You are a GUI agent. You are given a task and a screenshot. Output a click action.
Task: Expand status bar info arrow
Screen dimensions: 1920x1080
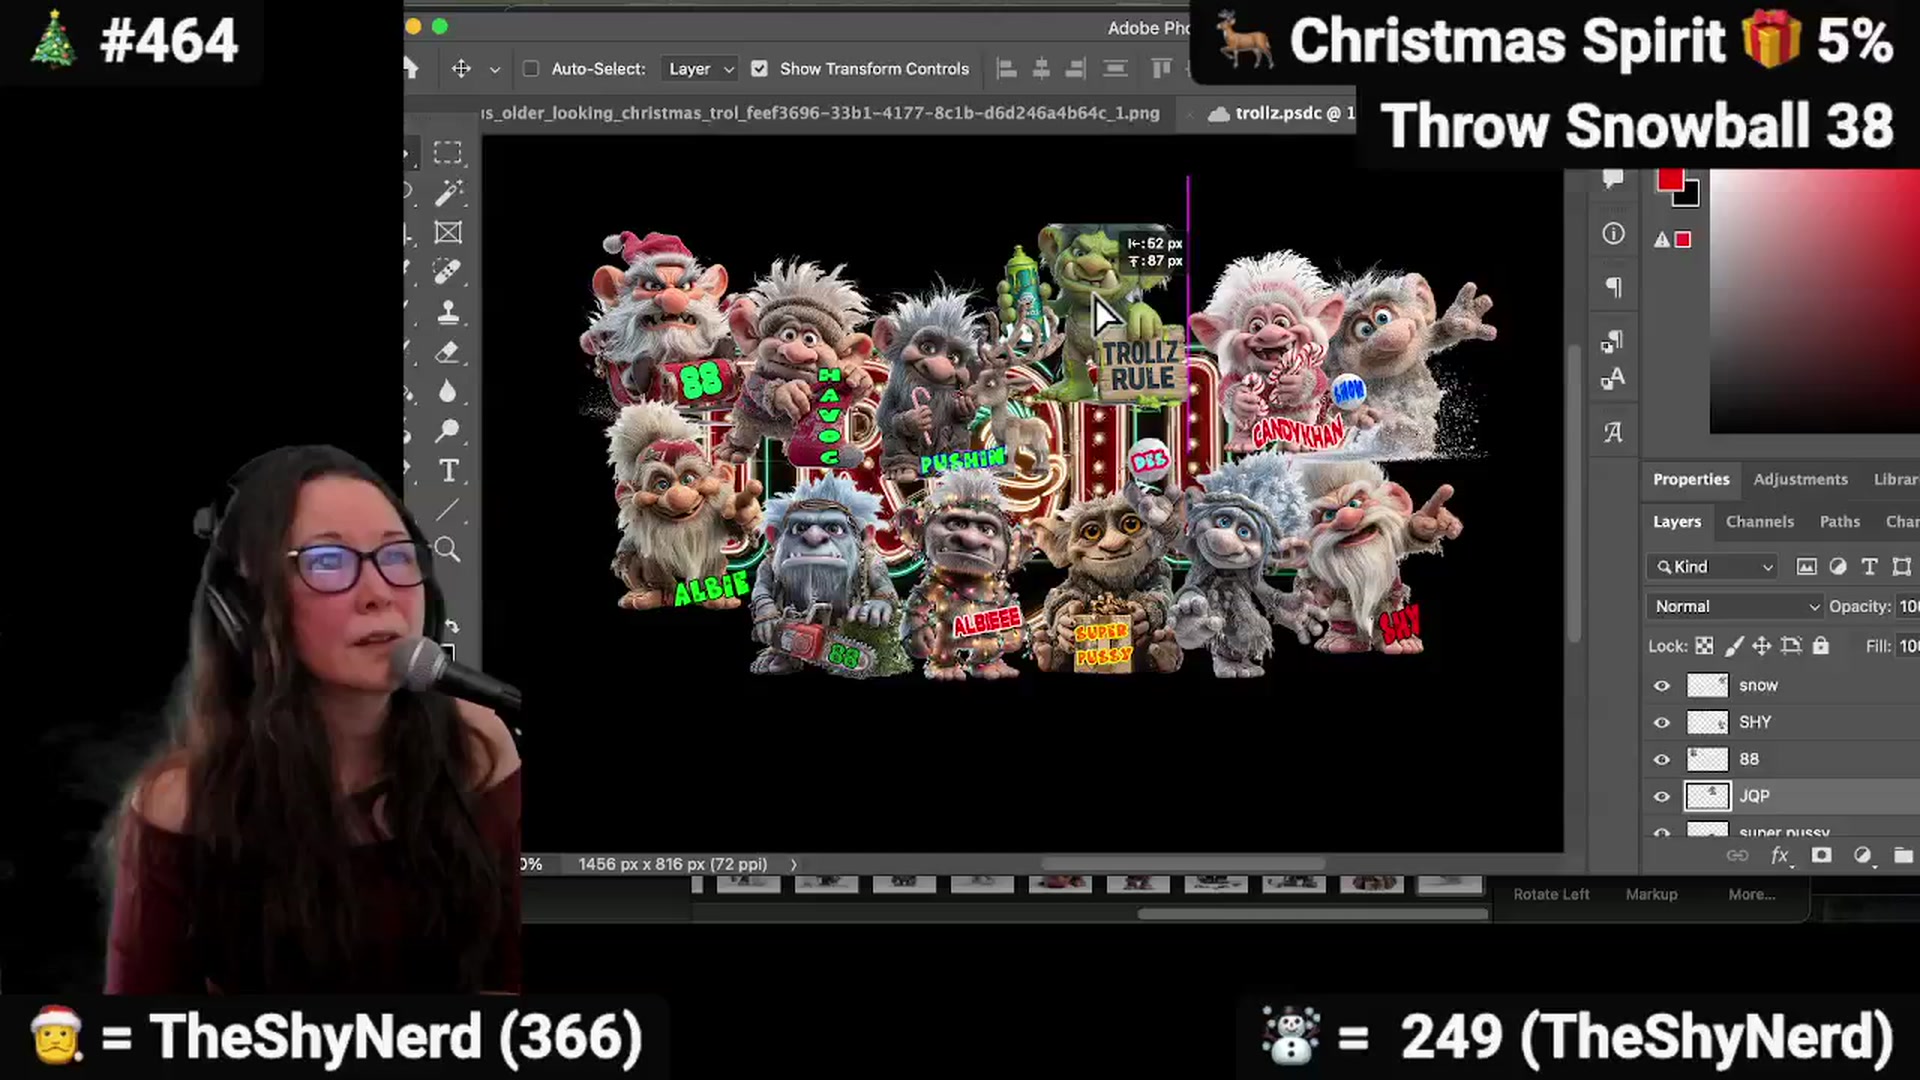[x=794, y=864]
